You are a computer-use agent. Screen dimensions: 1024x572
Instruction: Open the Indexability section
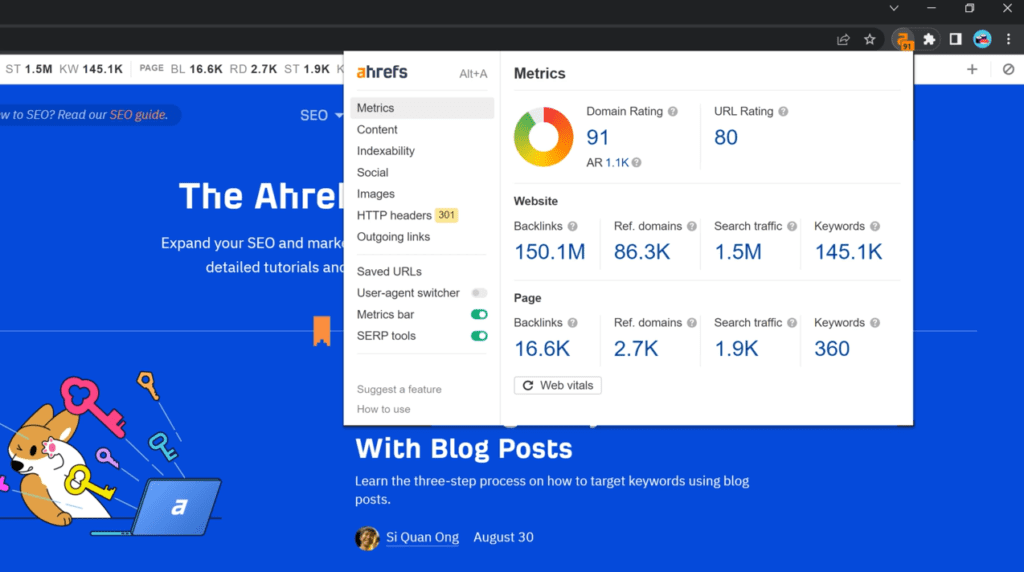(385, 151)
